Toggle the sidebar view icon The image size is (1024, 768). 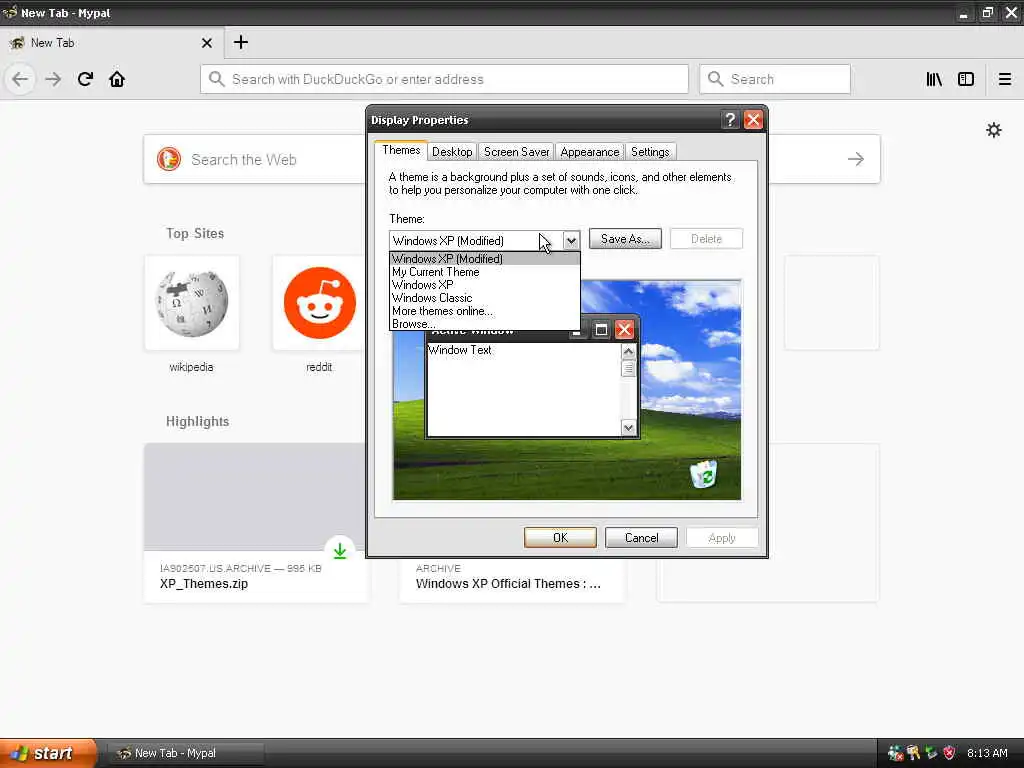click(966, 80)
